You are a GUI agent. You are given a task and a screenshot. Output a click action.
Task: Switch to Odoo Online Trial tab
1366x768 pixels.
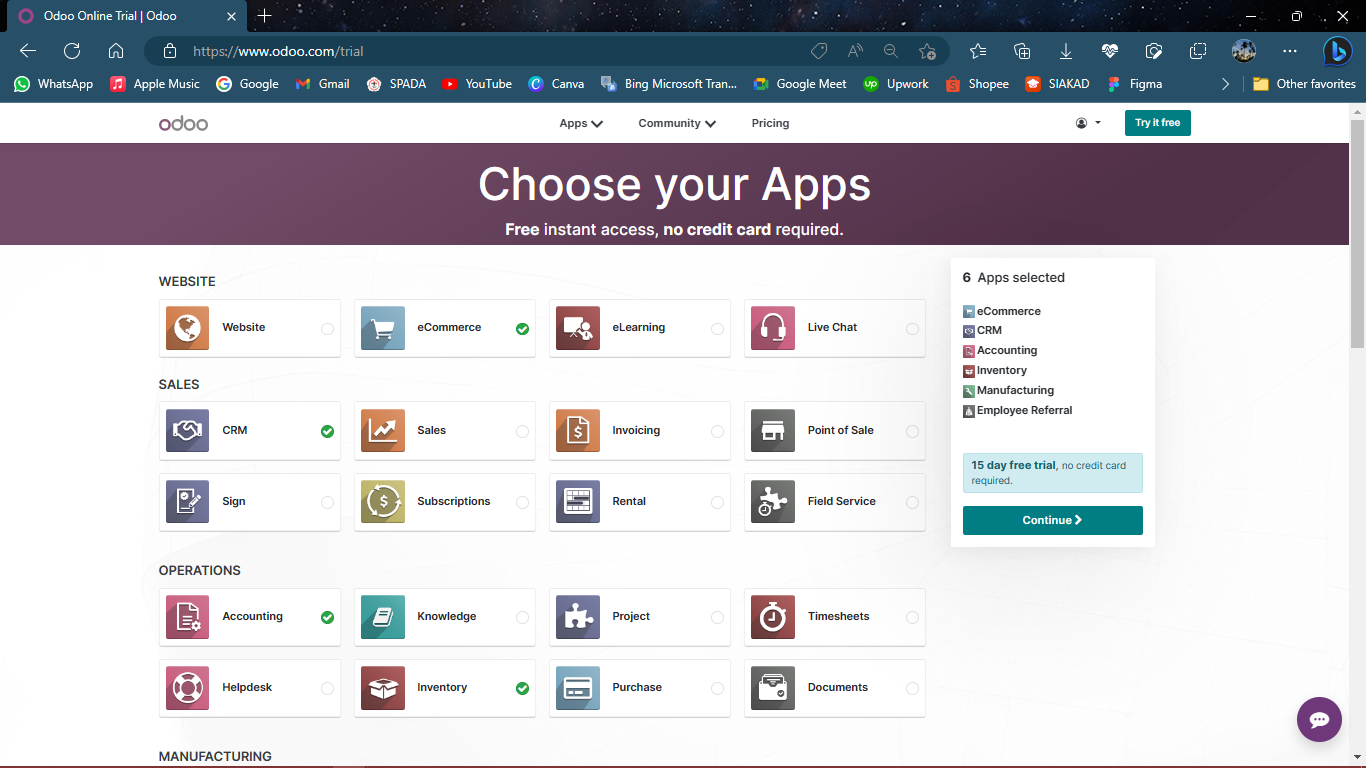128,16
